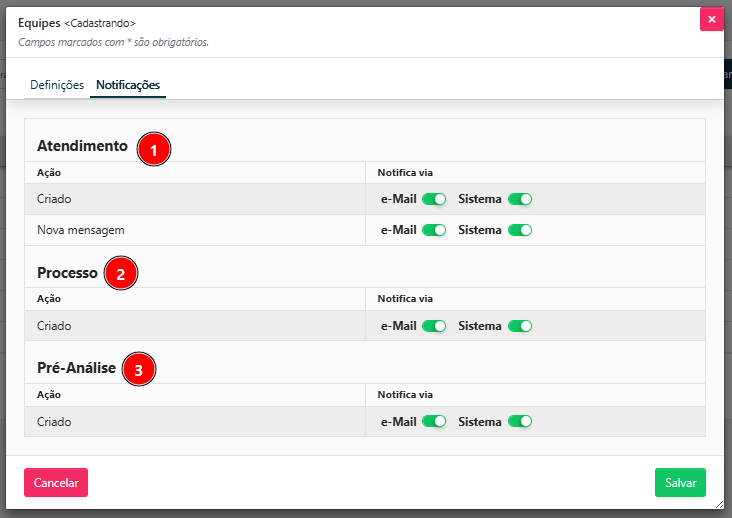Turn off Sistema for Pré-Análise Criado

click(x=520, y=422)
